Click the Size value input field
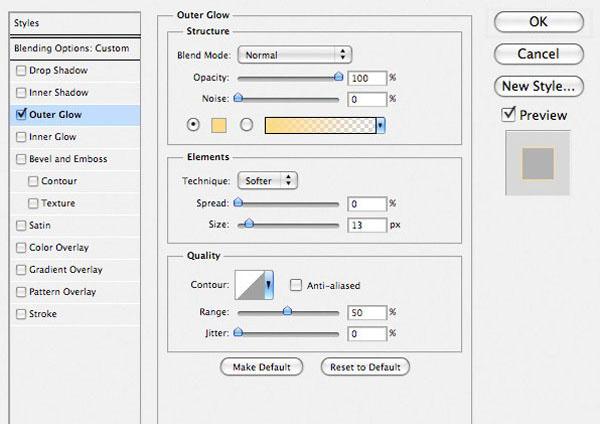 point(367,225)
